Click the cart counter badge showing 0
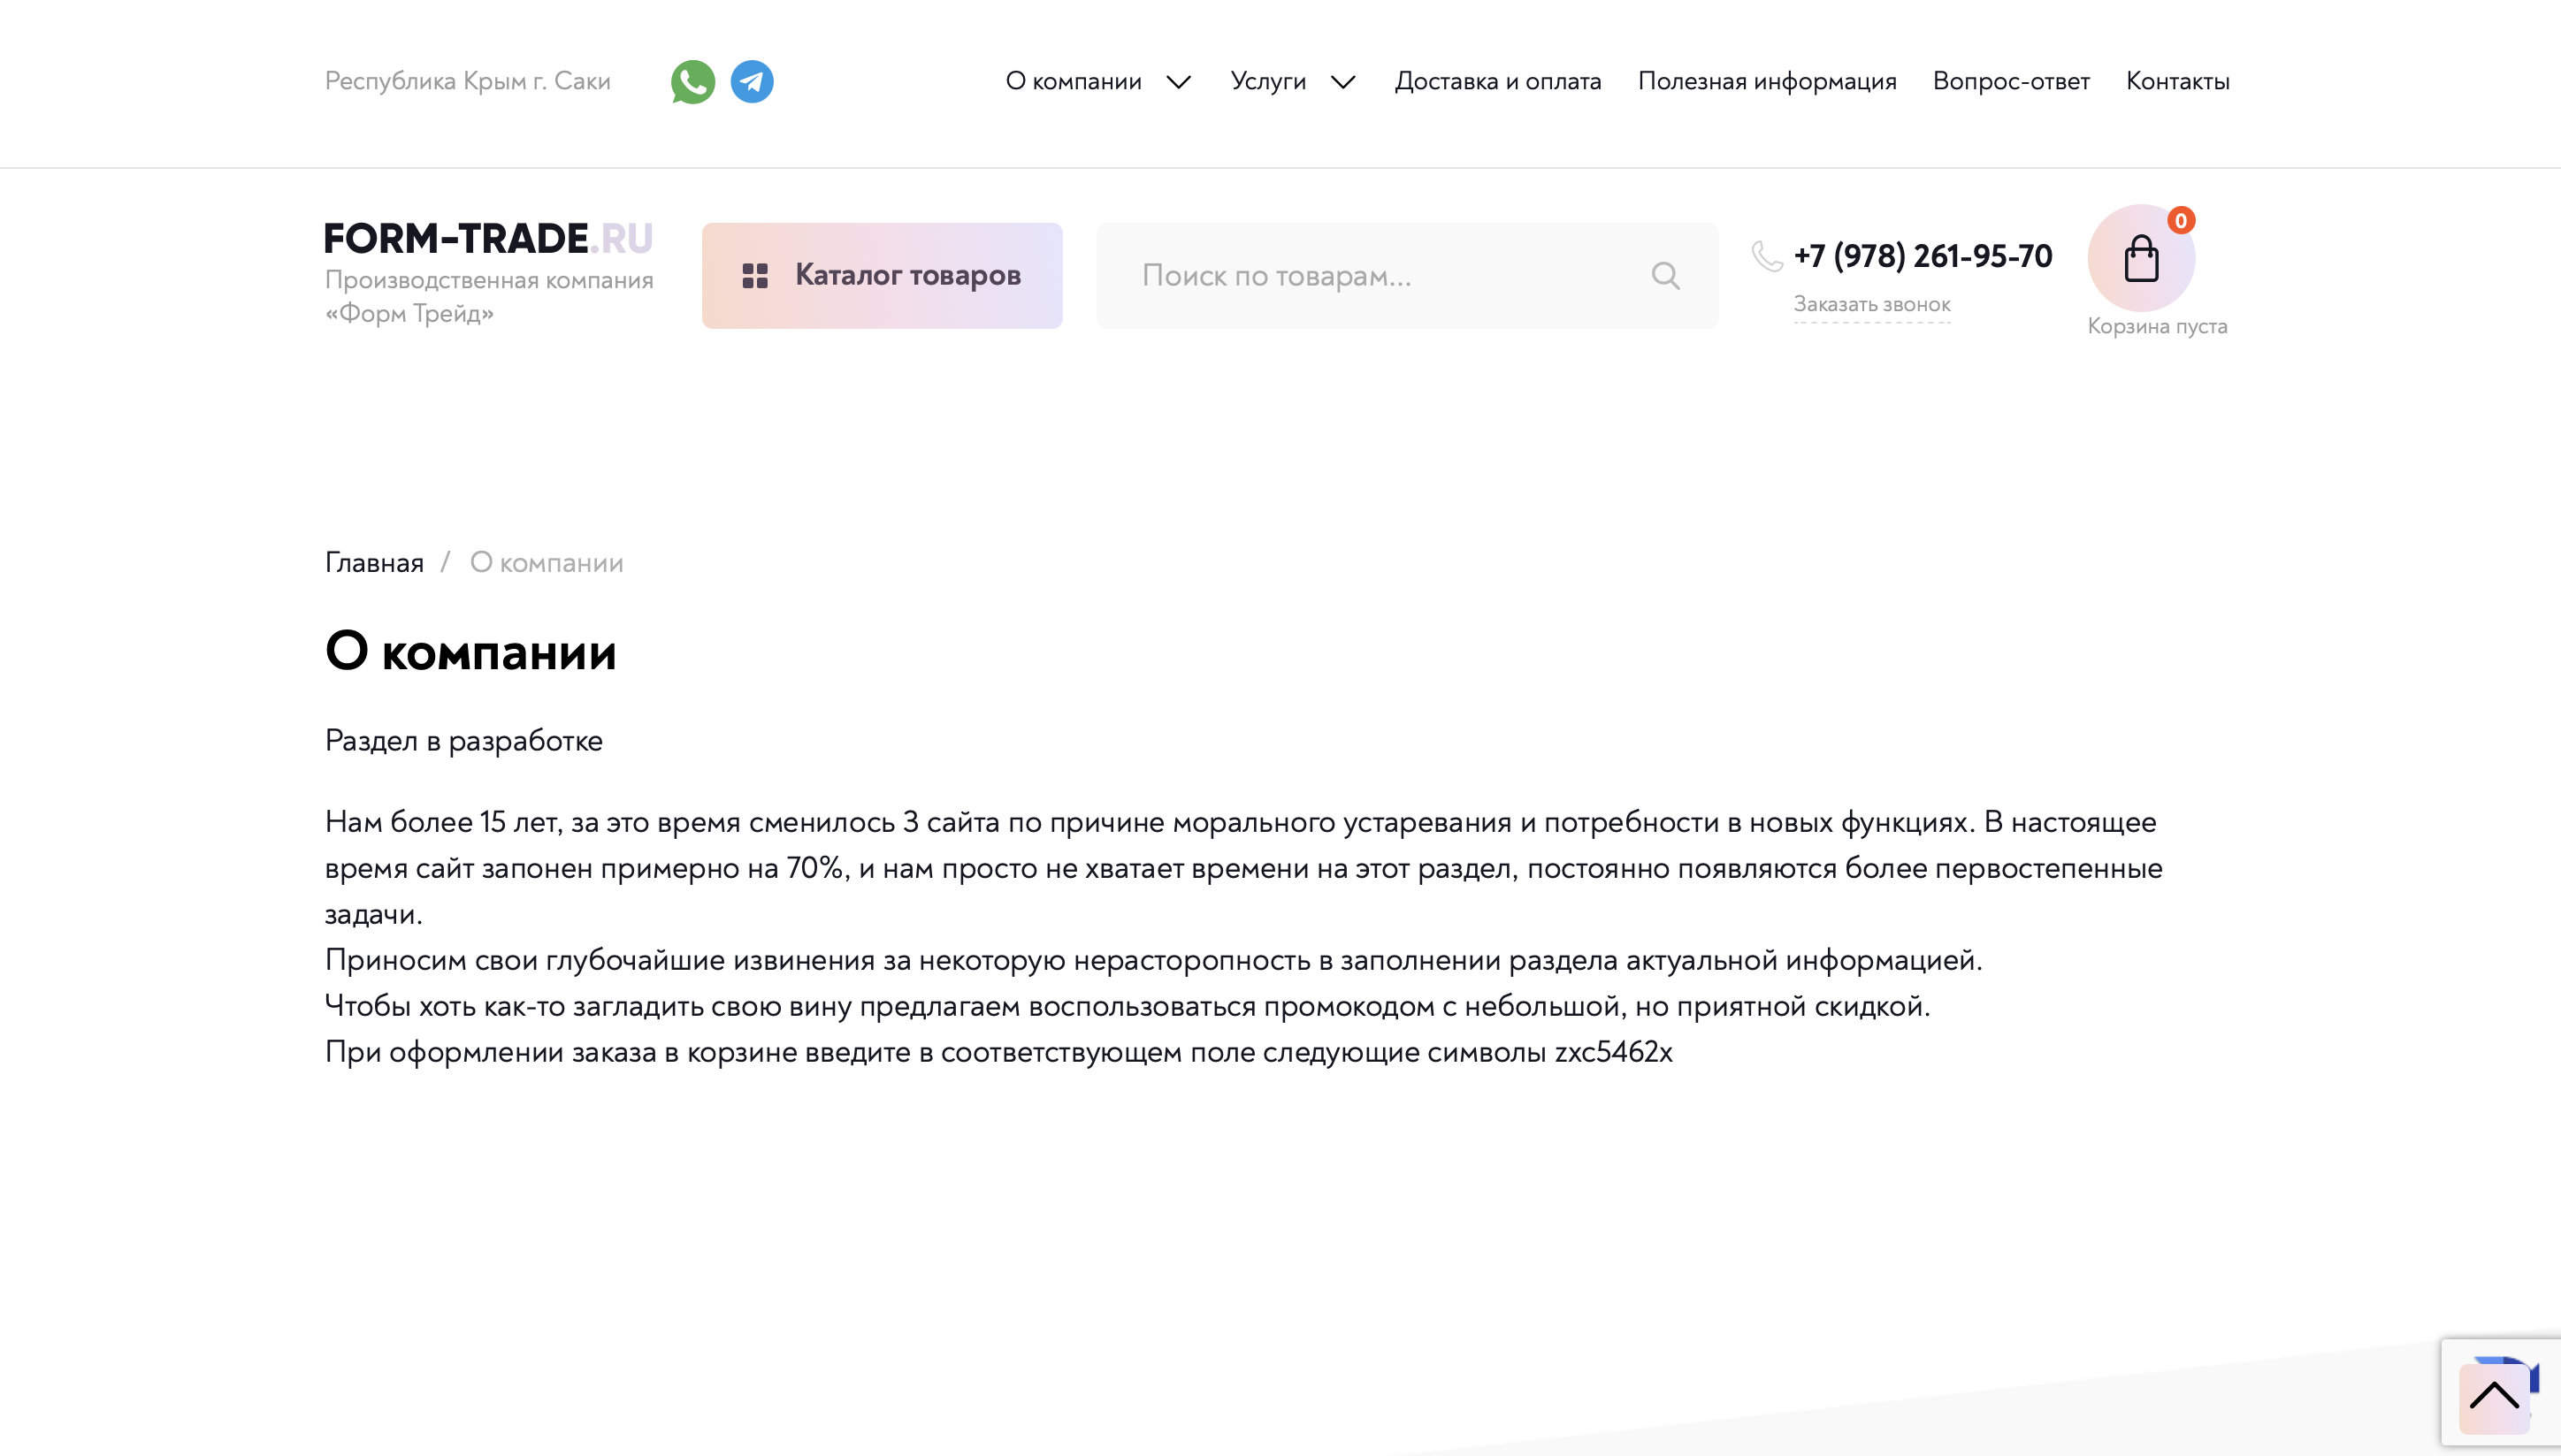The height and width of the screenshot is (1456, 2561). [x=2181, y=220]
